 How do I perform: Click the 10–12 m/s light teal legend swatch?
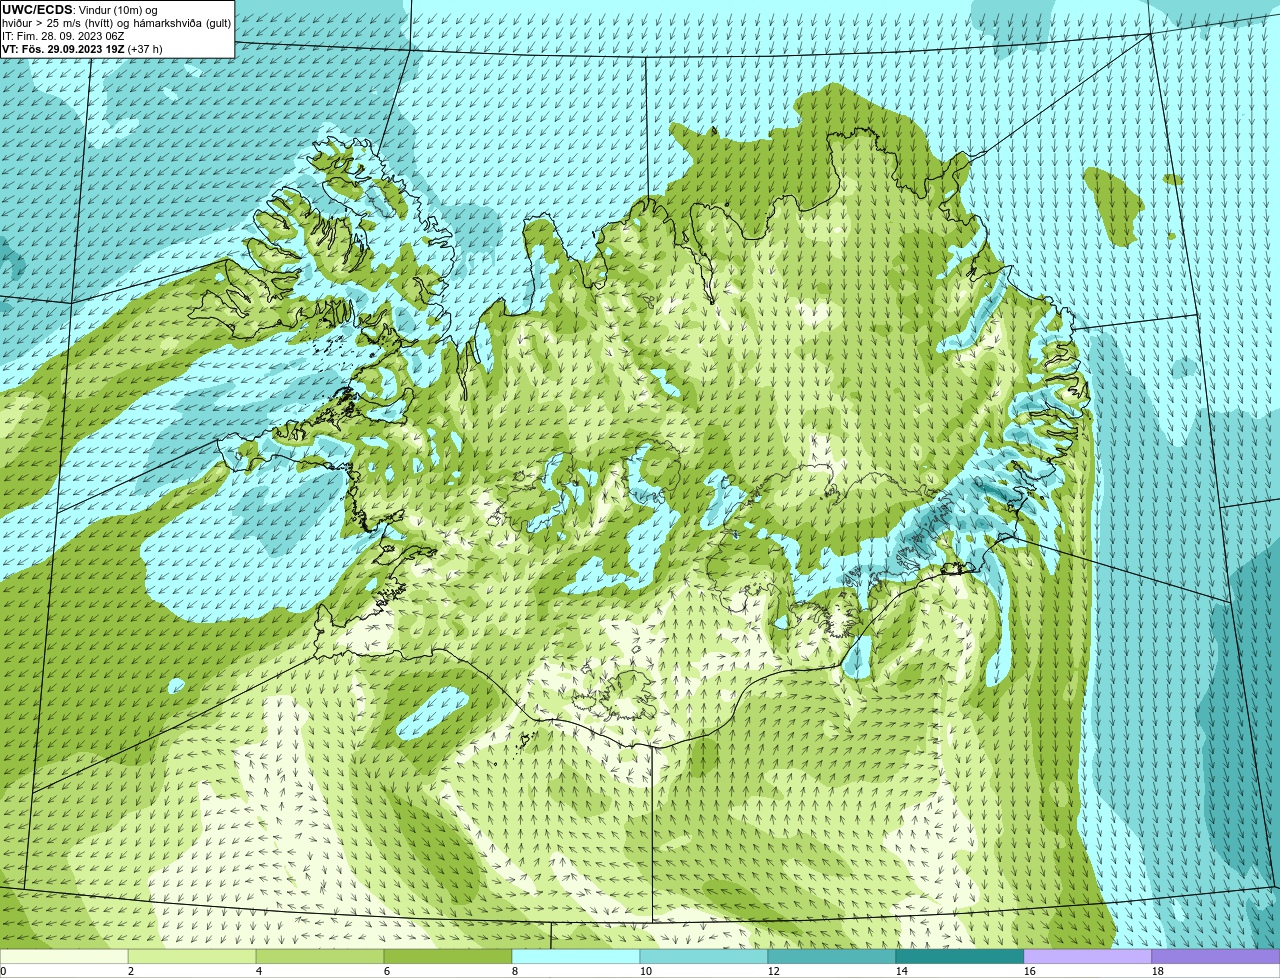coord(704,957)
